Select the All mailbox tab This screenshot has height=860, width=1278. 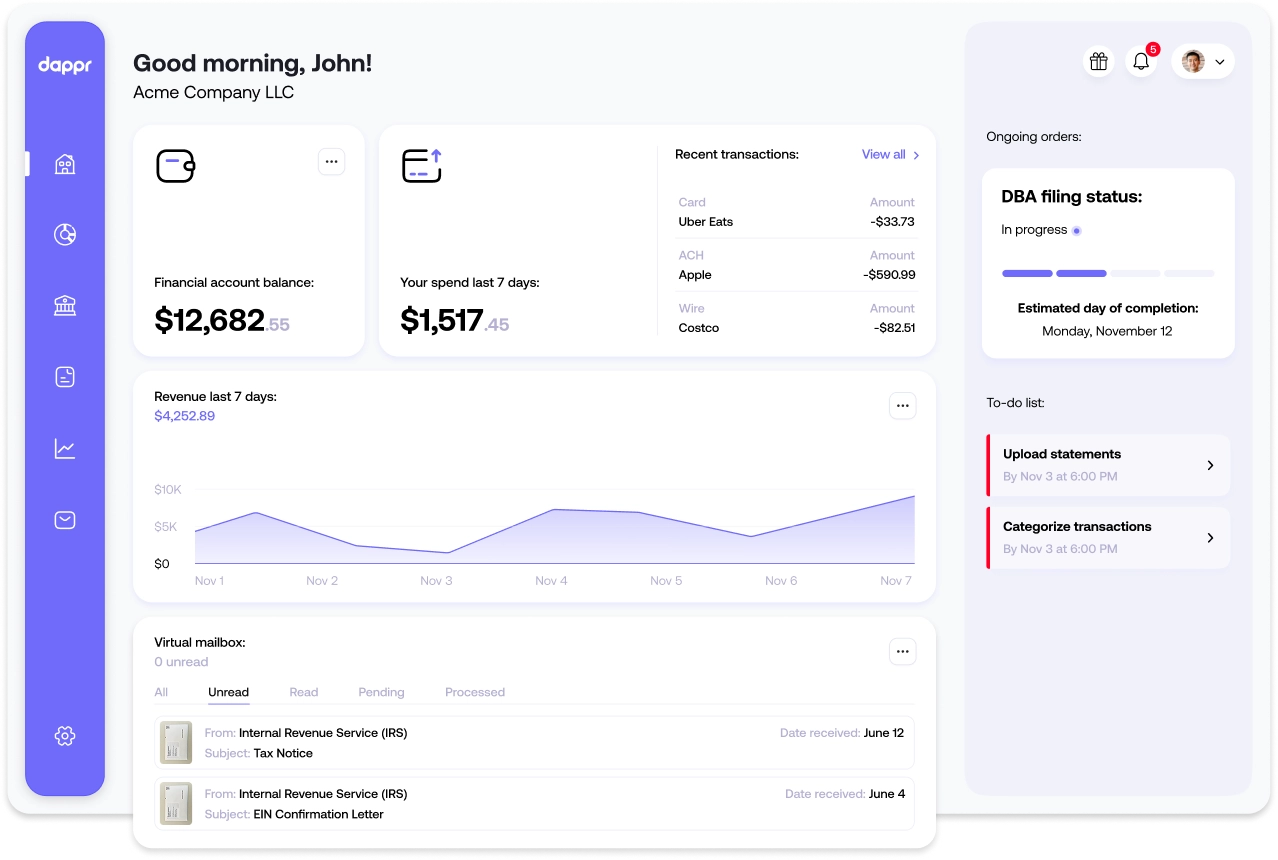(x=161, y=692)
